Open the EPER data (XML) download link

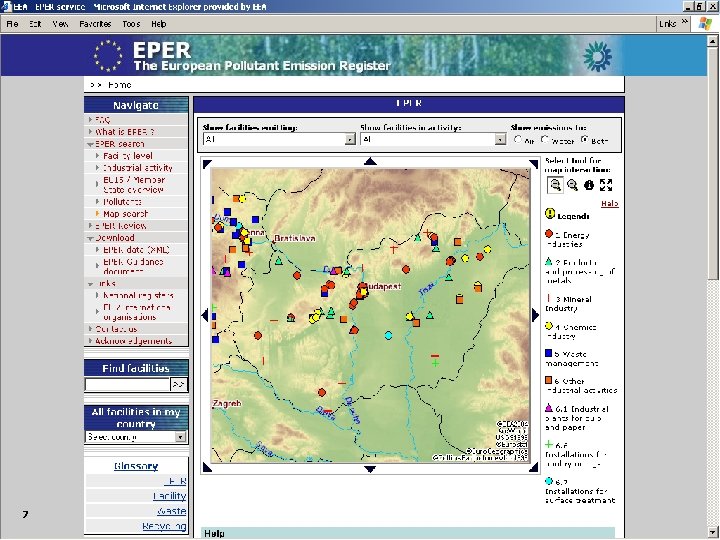(x=136, y=250)
